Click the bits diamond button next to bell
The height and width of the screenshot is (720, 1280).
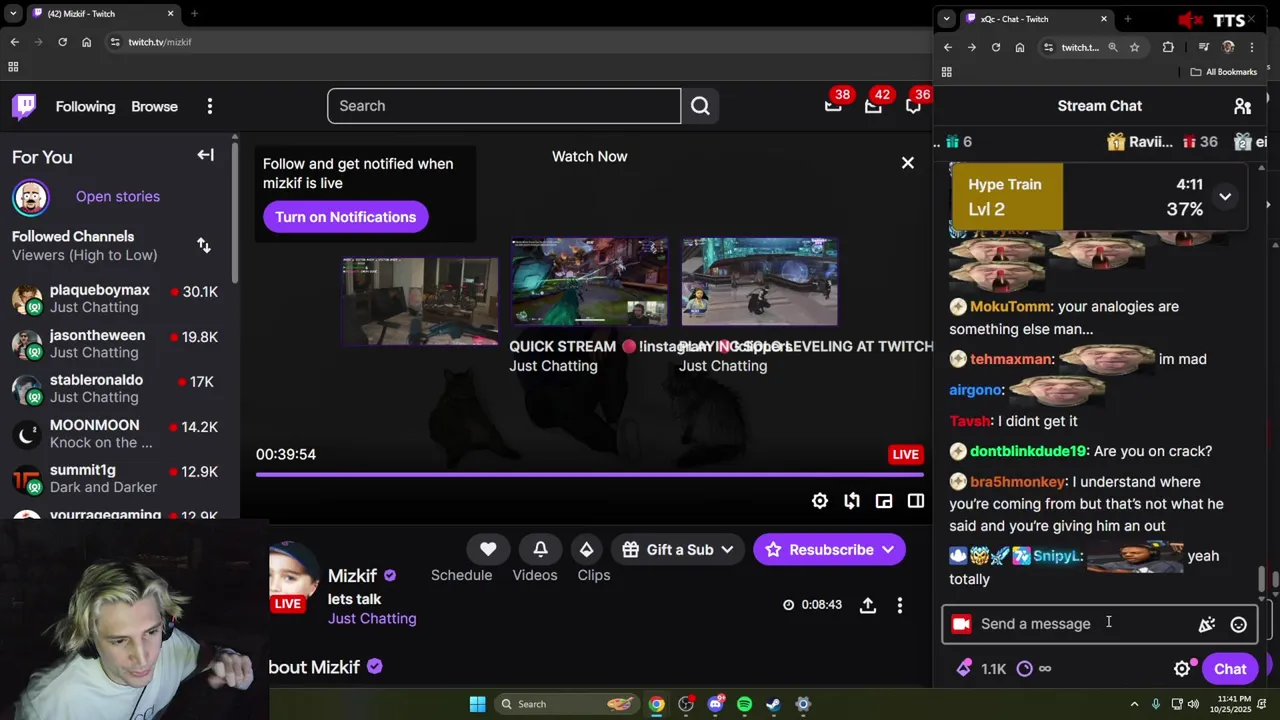[x=586, y=549]
